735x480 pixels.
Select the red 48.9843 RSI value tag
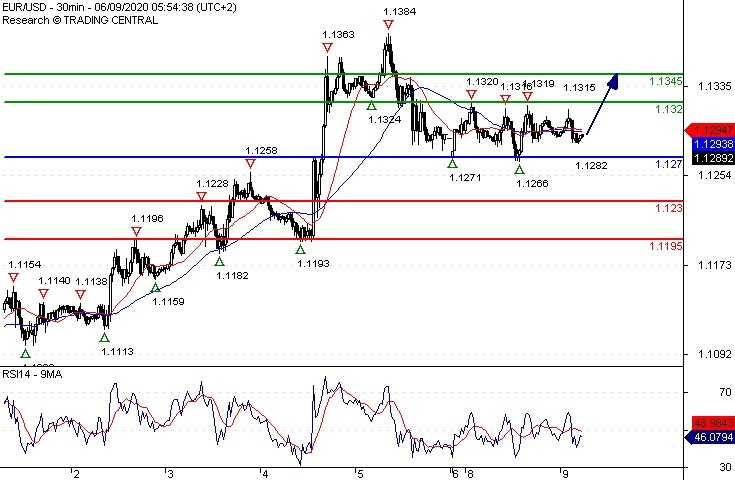point(712,423)
